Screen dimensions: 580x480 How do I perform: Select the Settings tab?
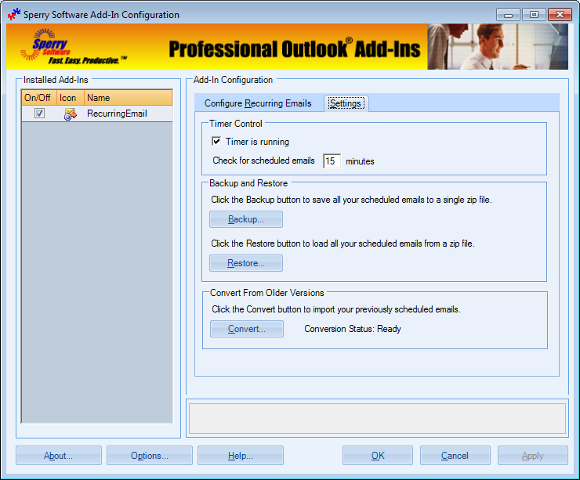click(345, 103)
